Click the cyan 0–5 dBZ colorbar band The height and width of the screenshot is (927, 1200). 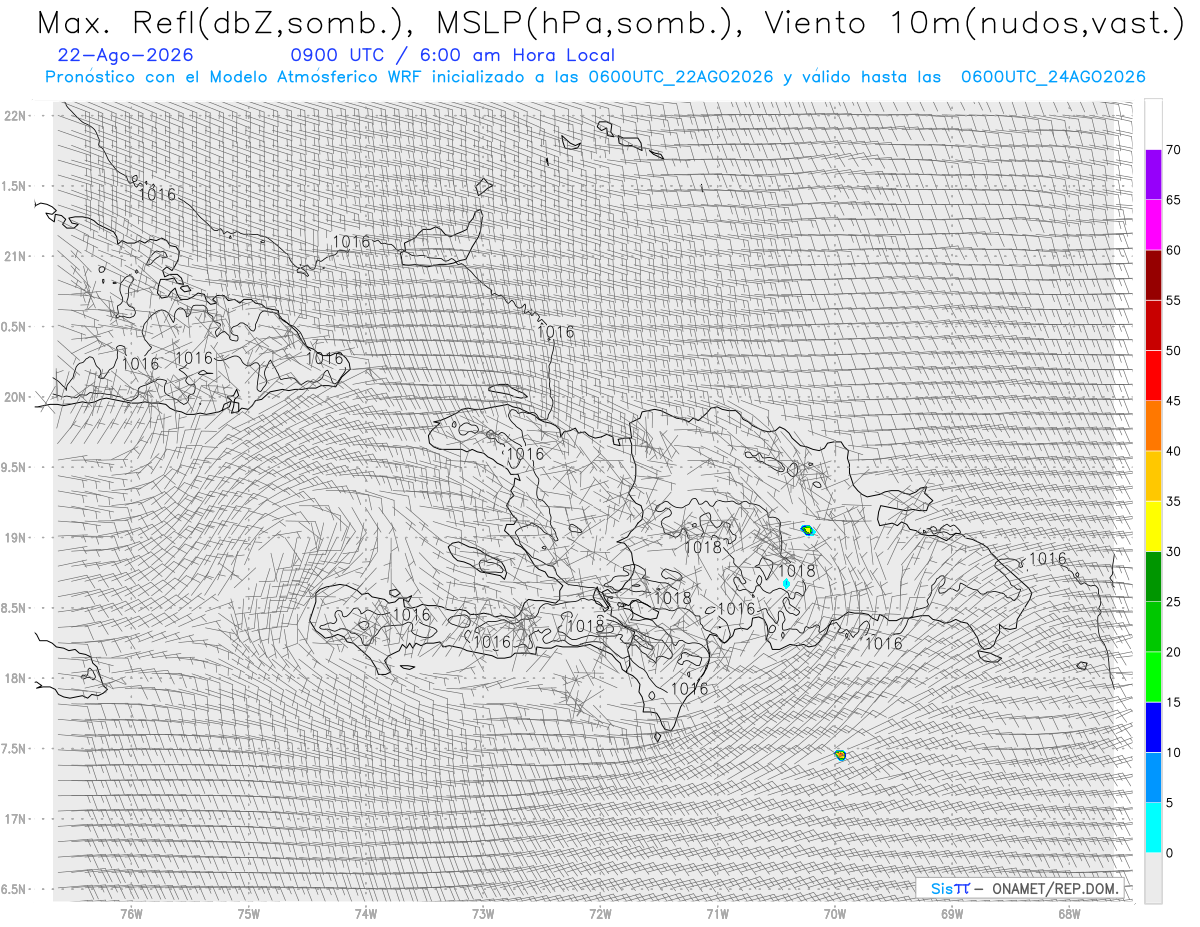1153,827
